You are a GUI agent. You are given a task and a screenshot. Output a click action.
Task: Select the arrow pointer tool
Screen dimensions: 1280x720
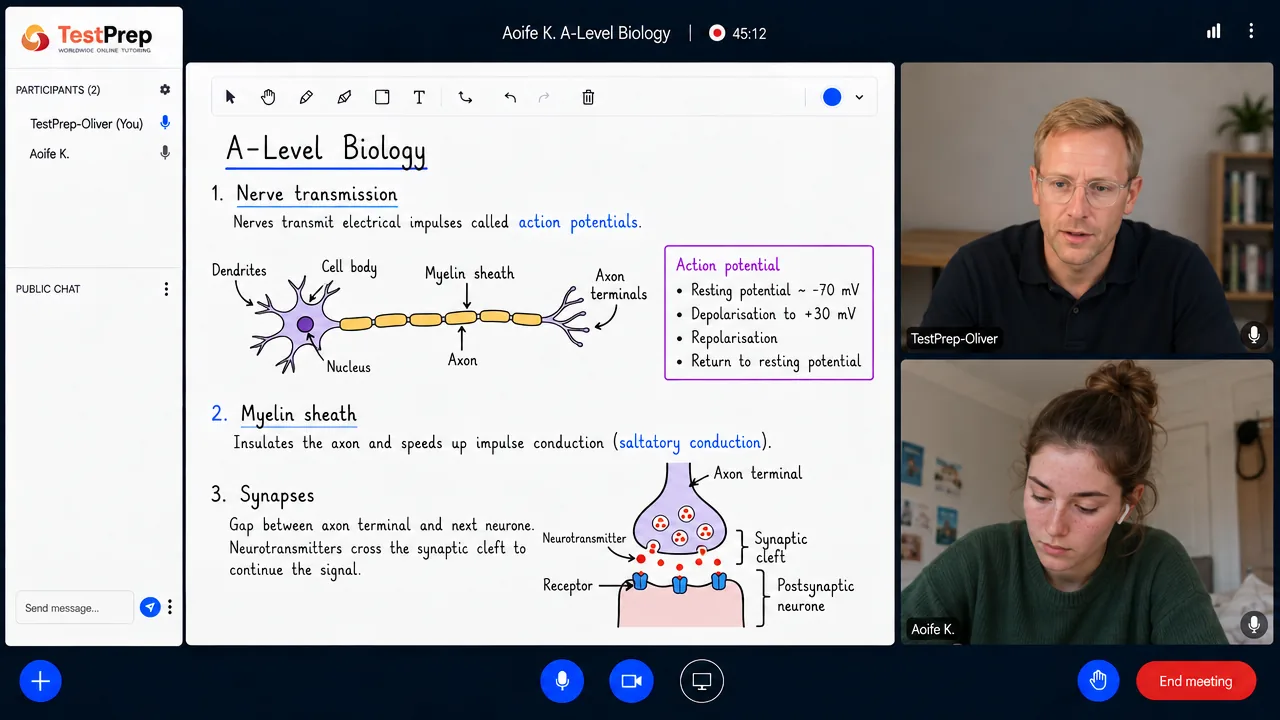pos(231,97)
